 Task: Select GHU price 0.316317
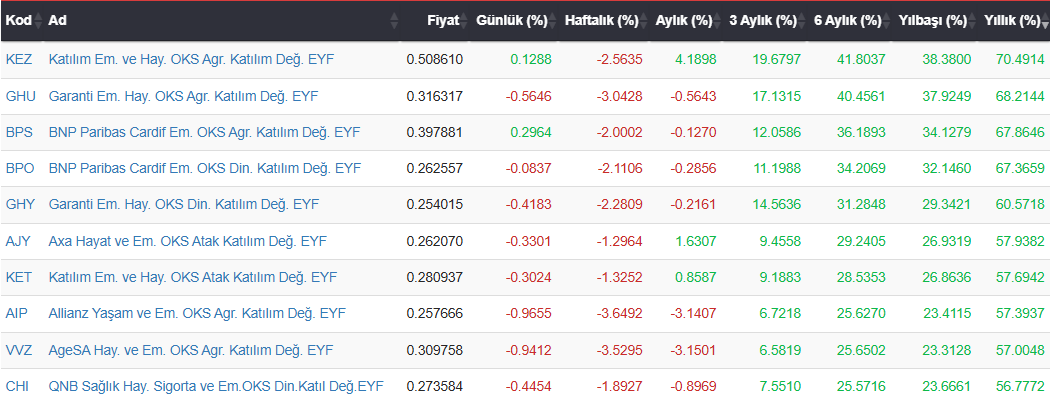click(435, 96)
